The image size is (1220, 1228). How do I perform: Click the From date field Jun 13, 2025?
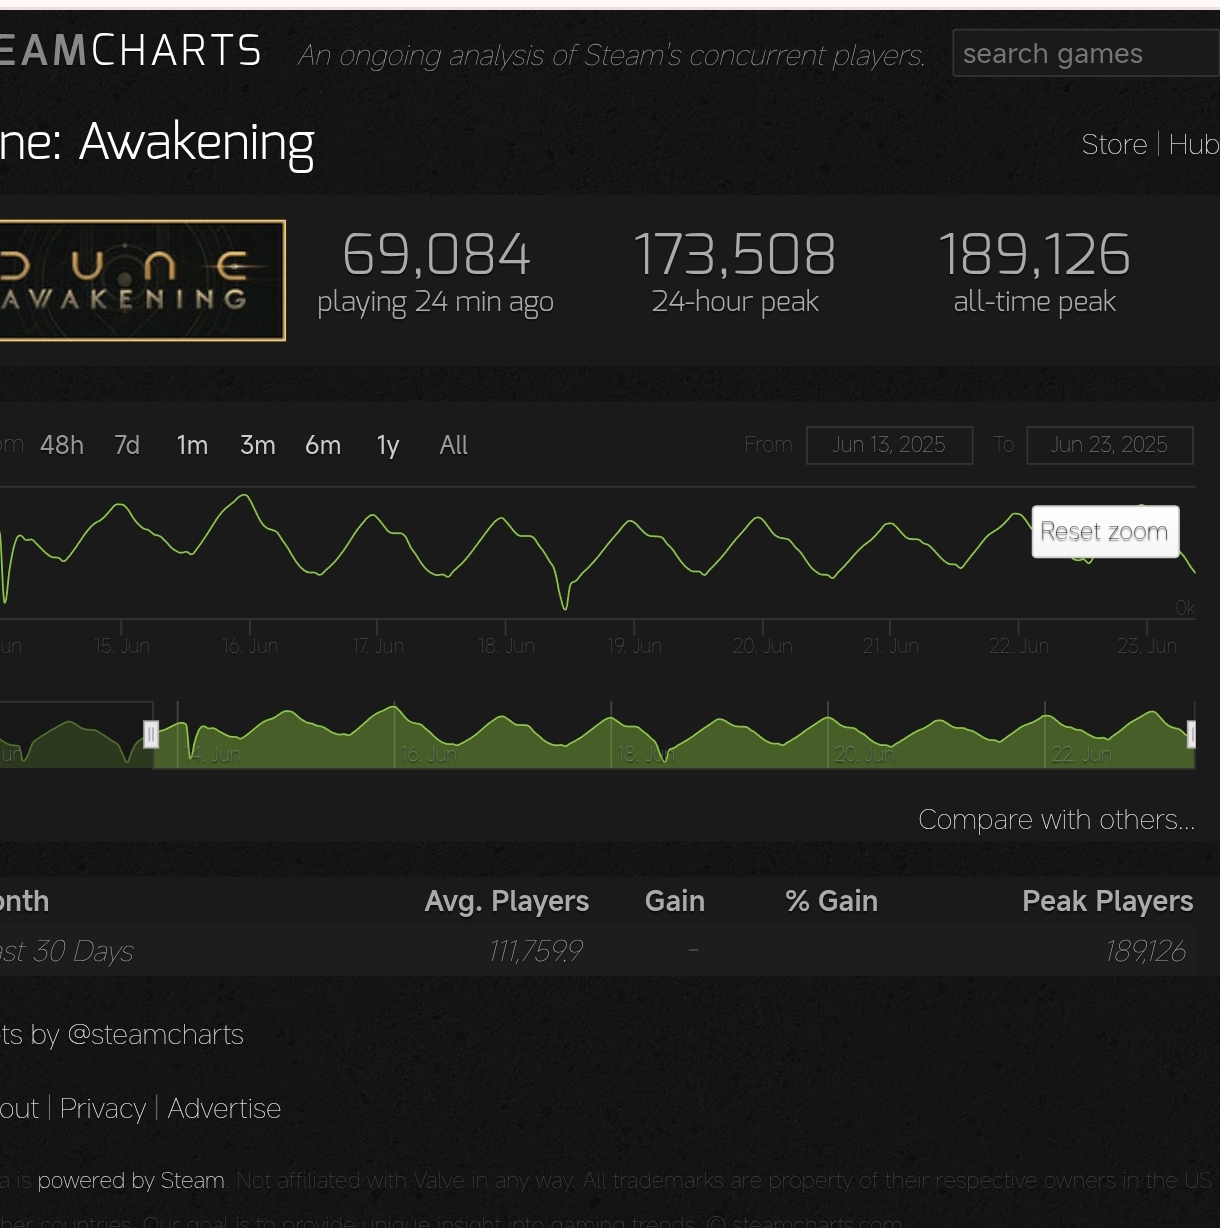pos(889,445)
